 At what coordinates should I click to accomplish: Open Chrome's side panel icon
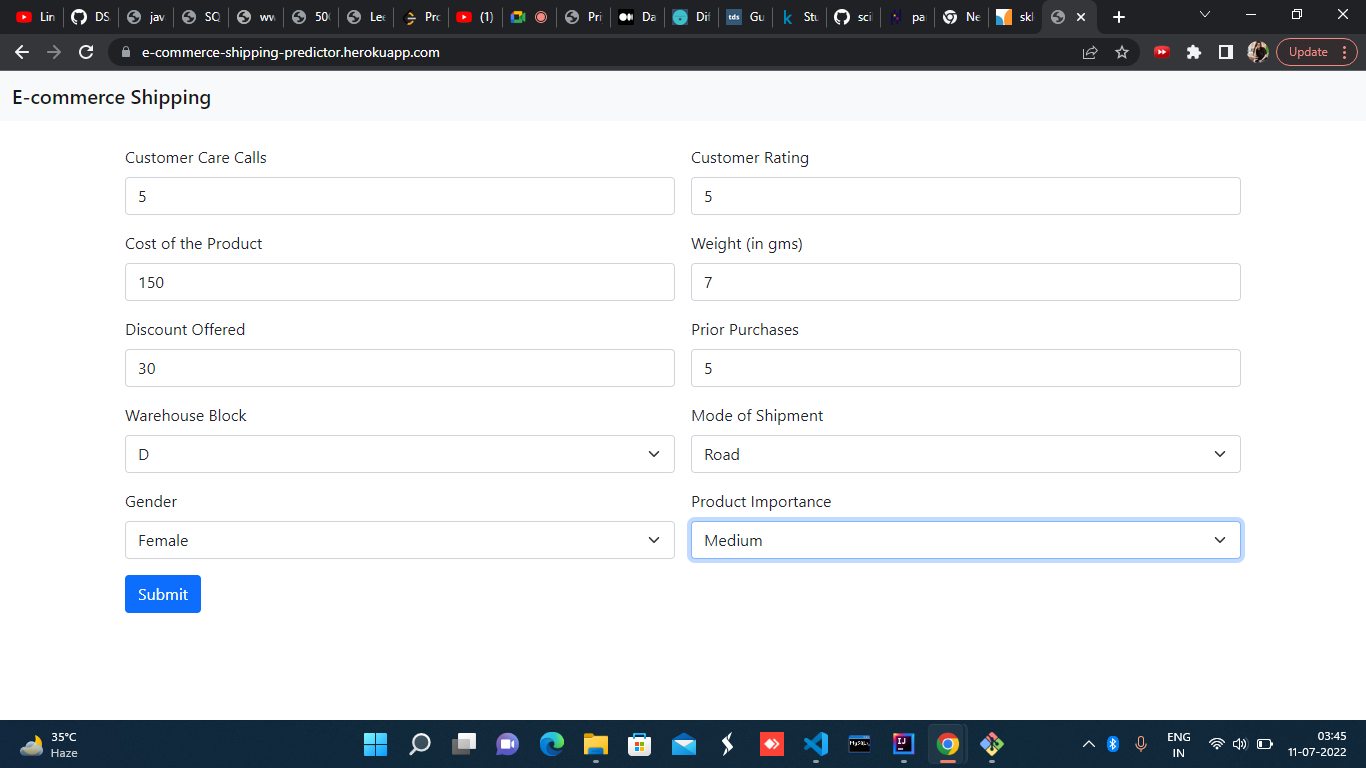point(1226,52)
